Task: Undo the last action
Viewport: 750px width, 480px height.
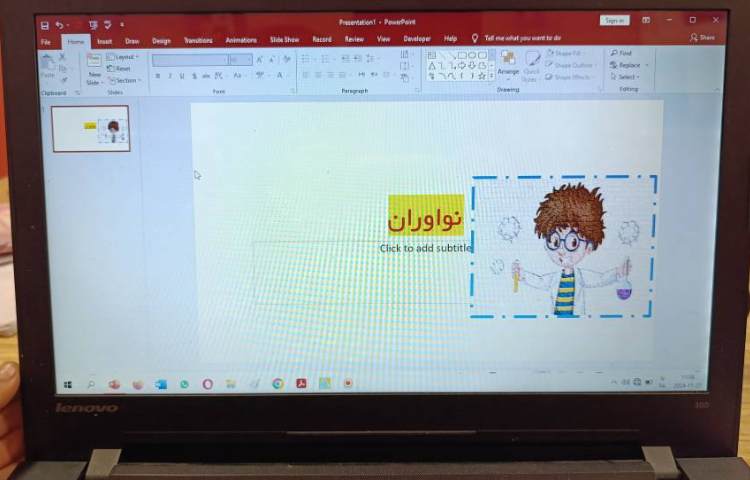Action: coord(59,25)
